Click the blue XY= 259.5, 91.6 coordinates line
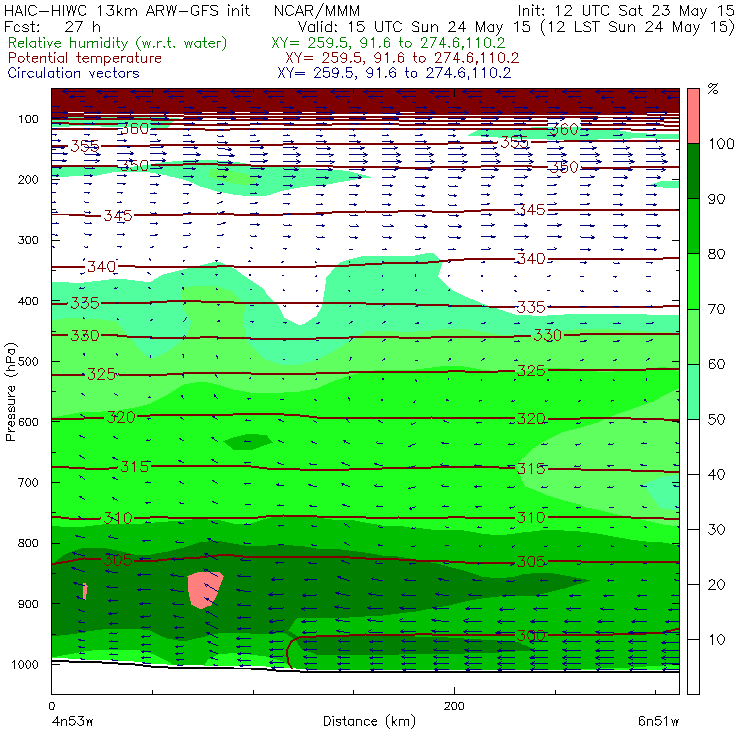740x740 pixels. coord(394,73)
